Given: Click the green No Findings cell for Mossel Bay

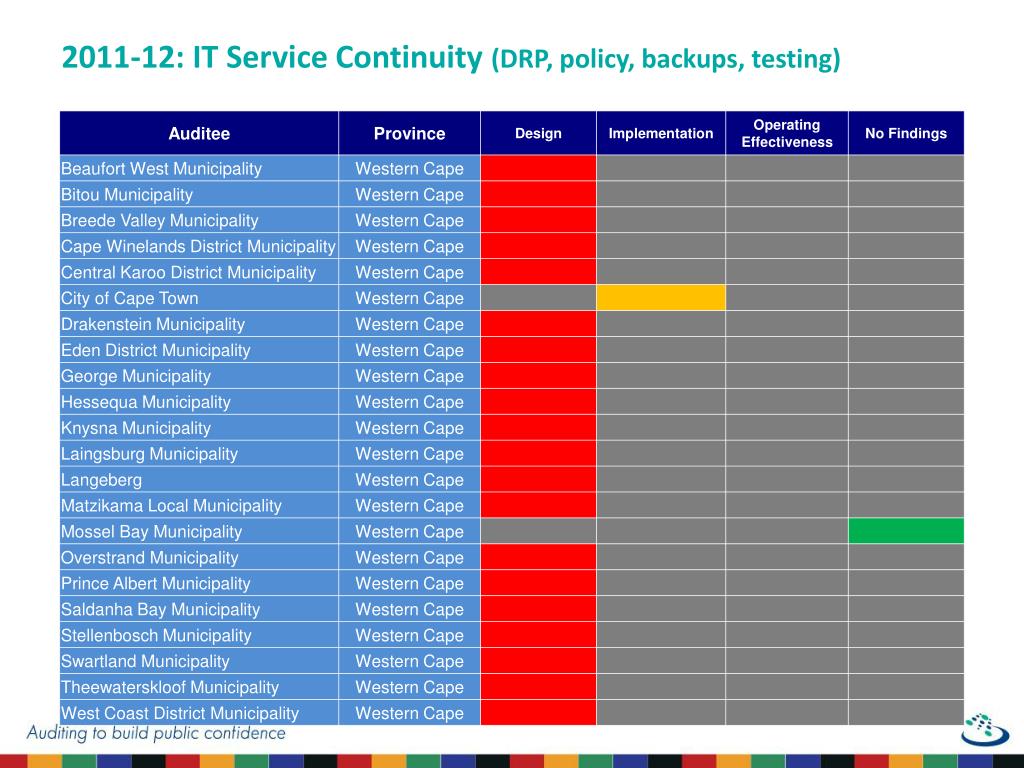Looking at the screenshot, I should 906,531.
